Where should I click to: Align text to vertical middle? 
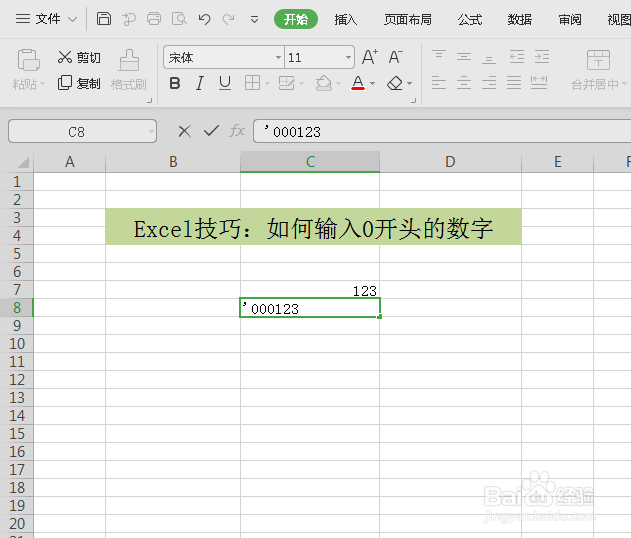pyautogui.click(x=464, y=57)
